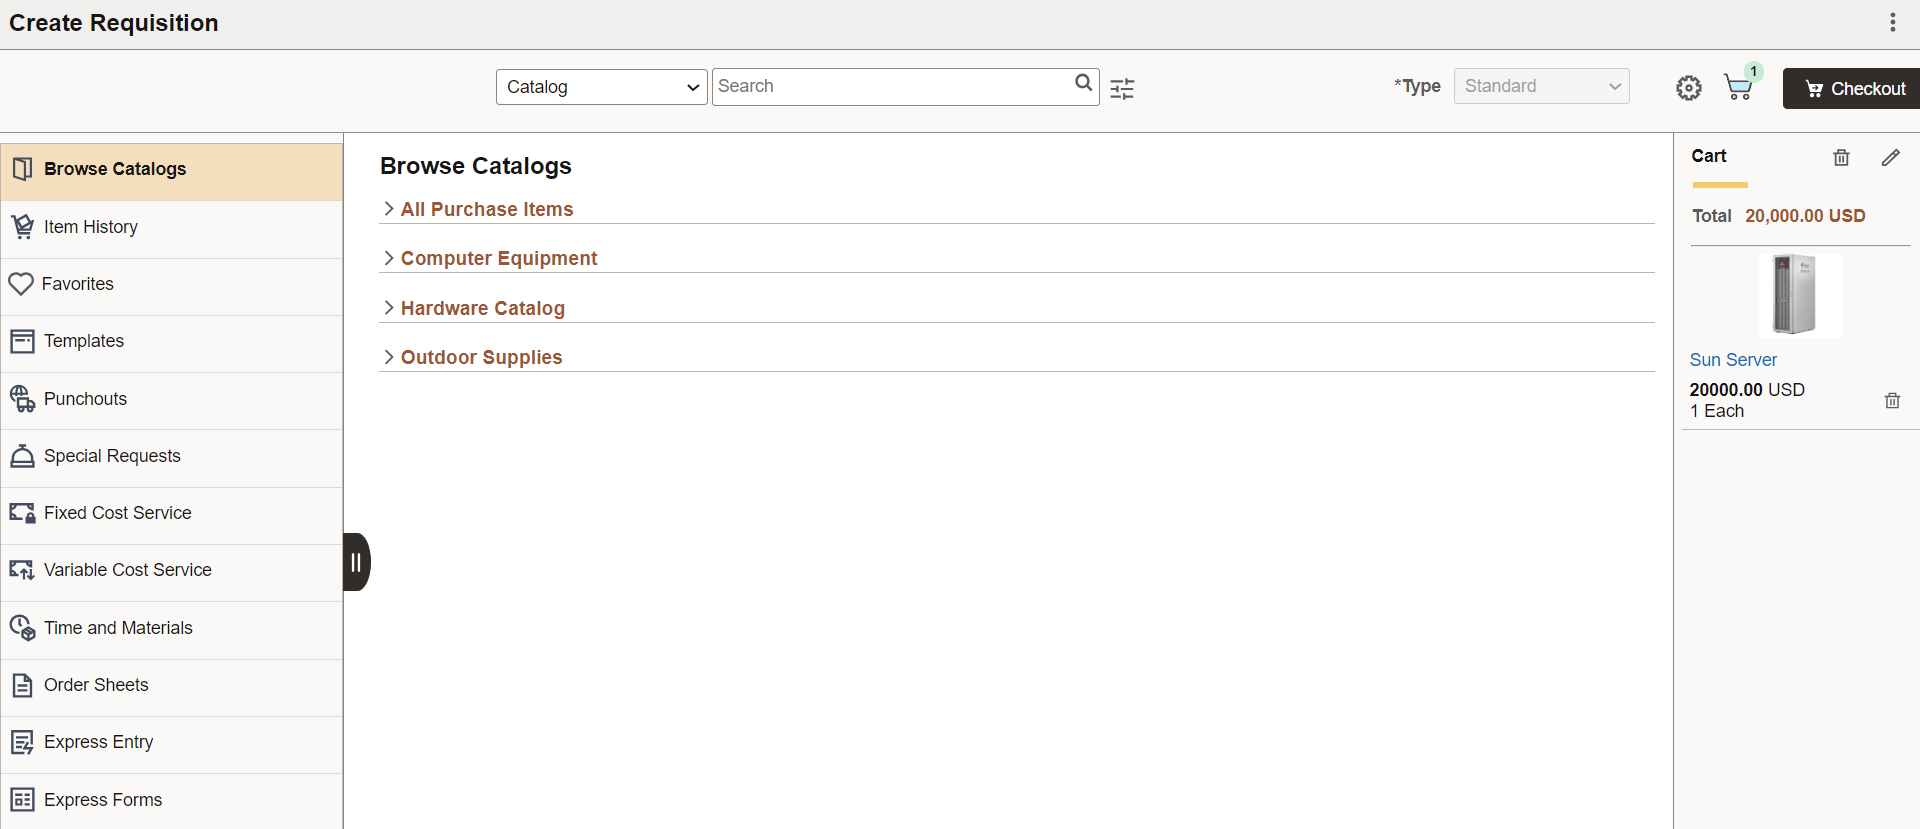Remove Sun Server from the cart
Viewport: 1920px width, 829px height.
pos(1892,400)
